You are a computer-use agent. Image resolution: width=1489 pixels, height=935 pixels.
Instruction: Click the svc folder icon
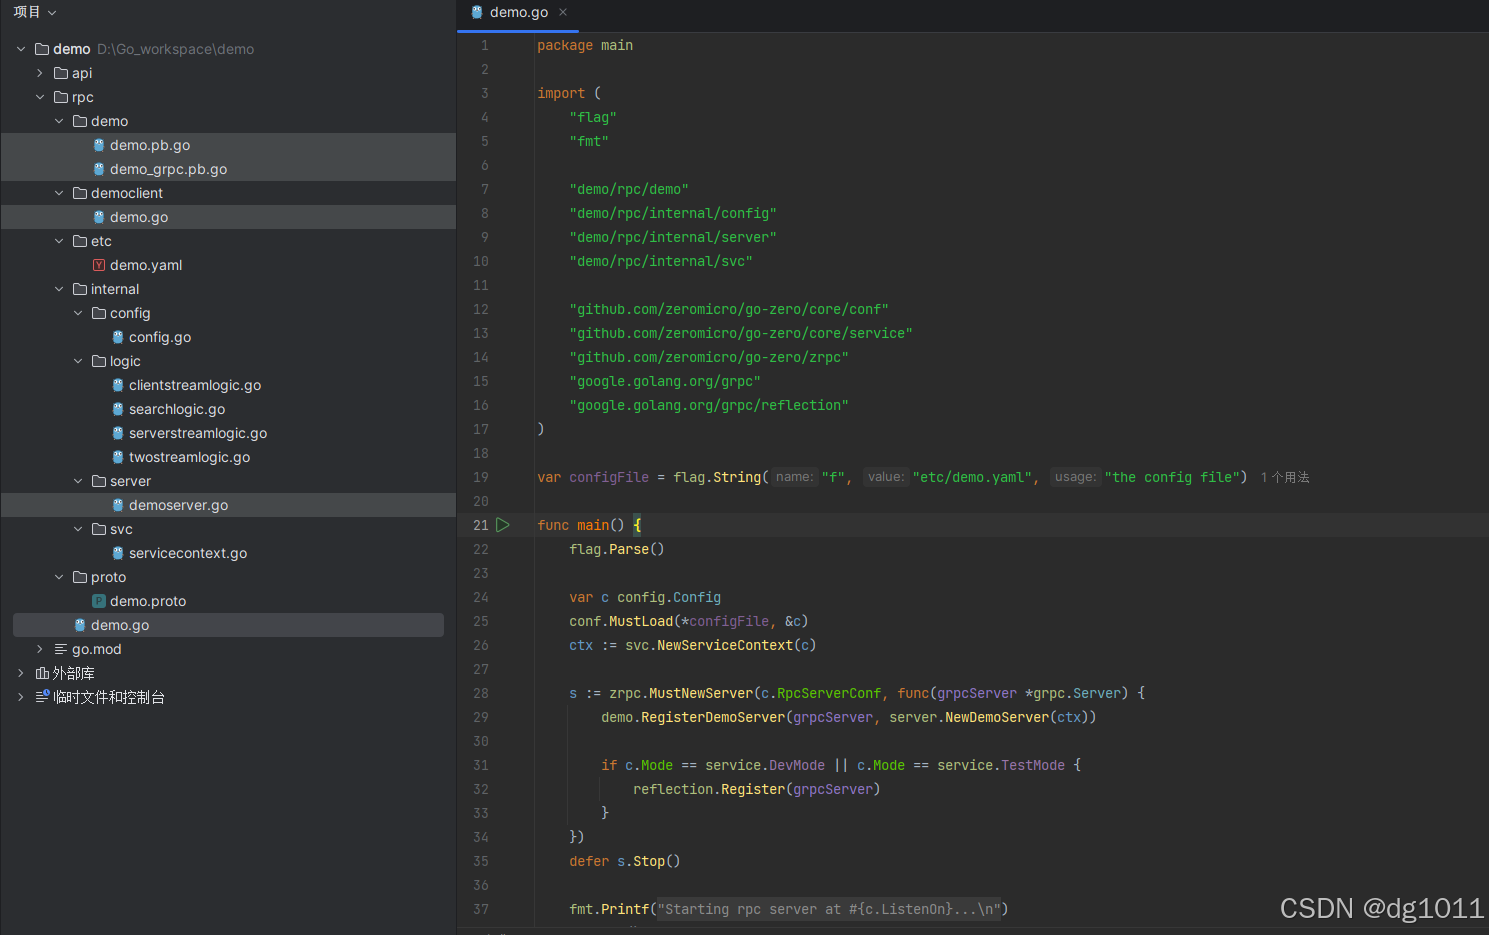[99, 529]
